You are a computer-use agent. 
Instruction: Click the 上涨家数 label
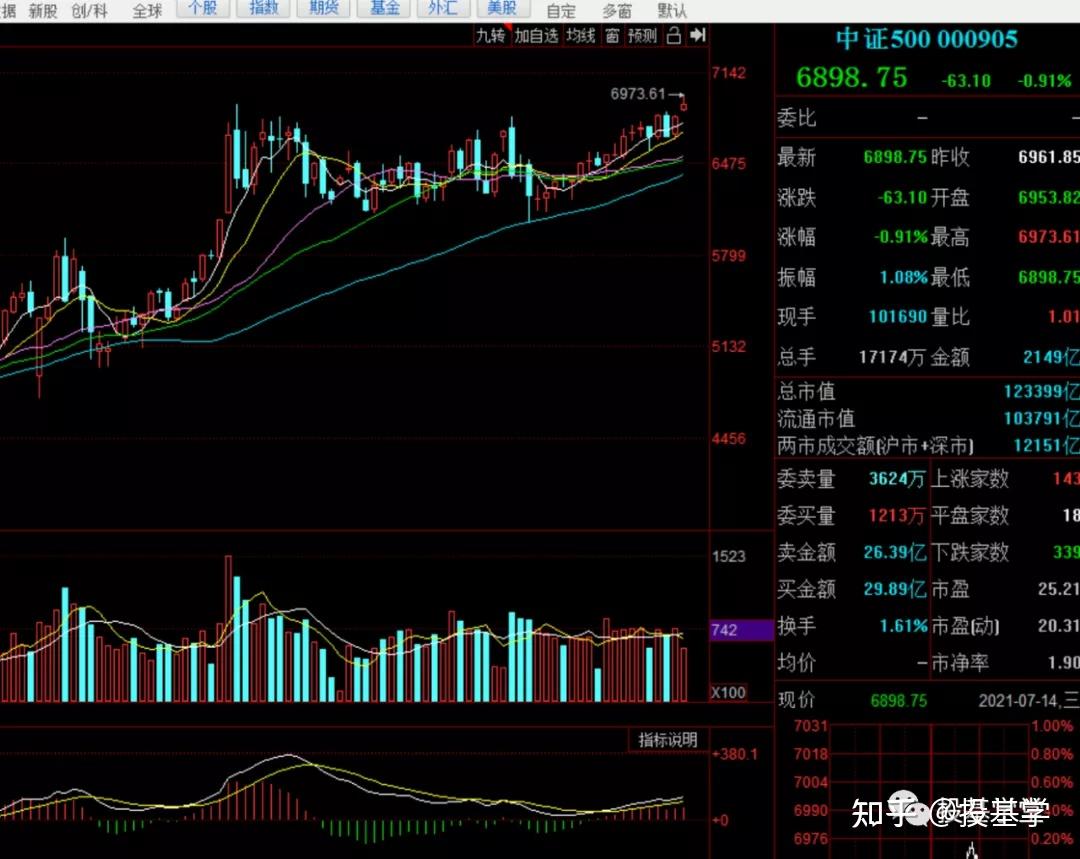click(970, 479)
